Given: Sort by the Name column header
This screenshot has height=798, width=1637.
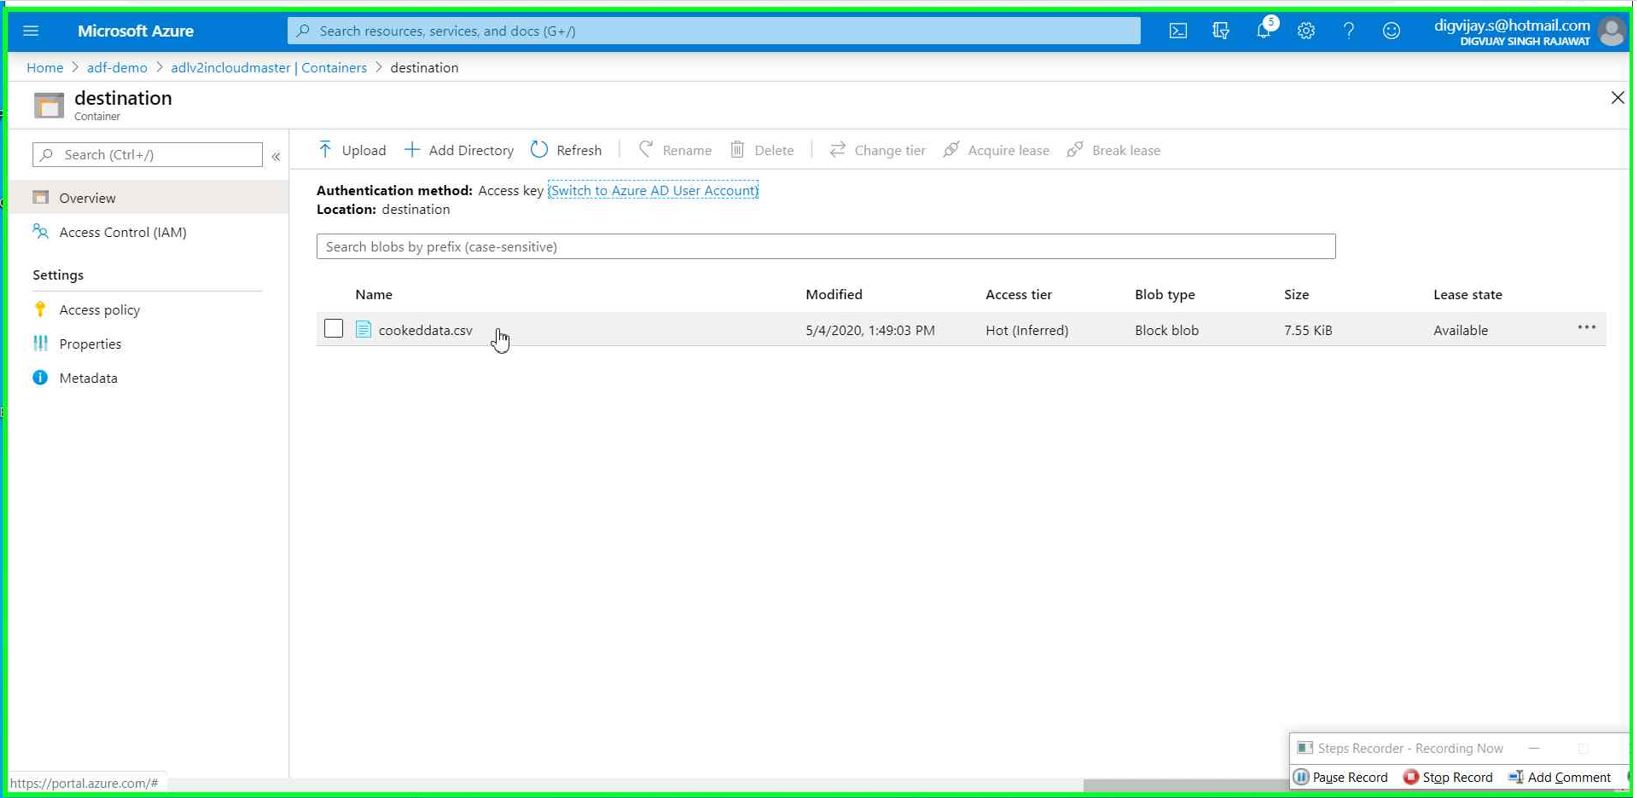Looking at the screenshot, I should 374,294.
